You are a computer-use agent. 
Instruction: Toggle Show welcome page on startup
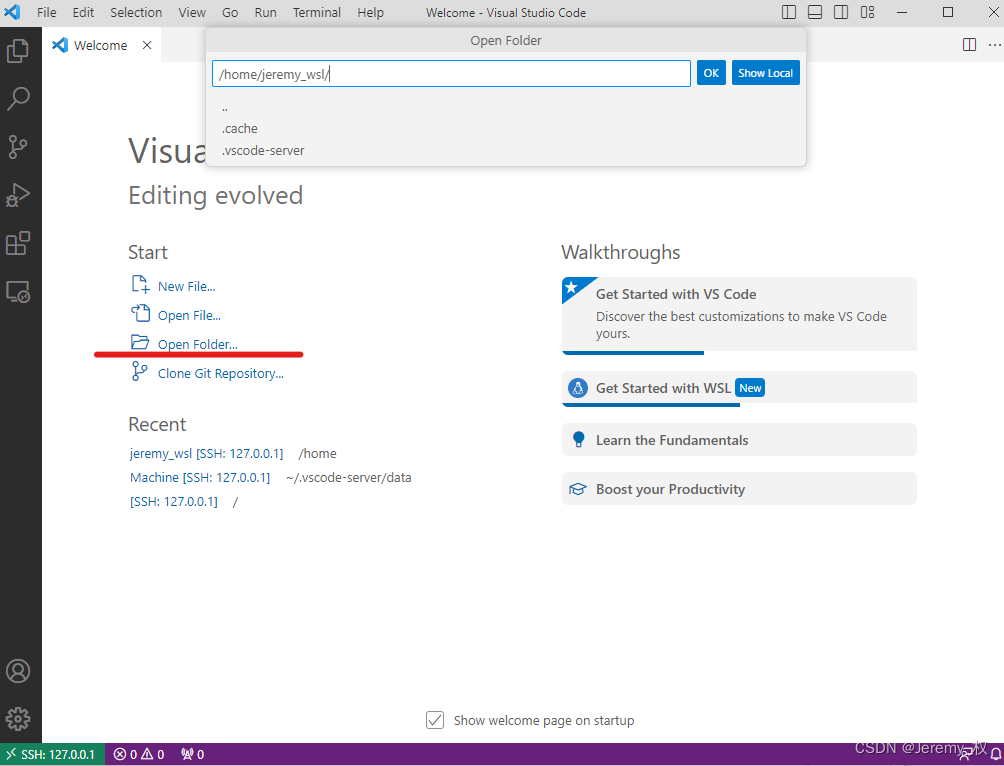[435, 720]
